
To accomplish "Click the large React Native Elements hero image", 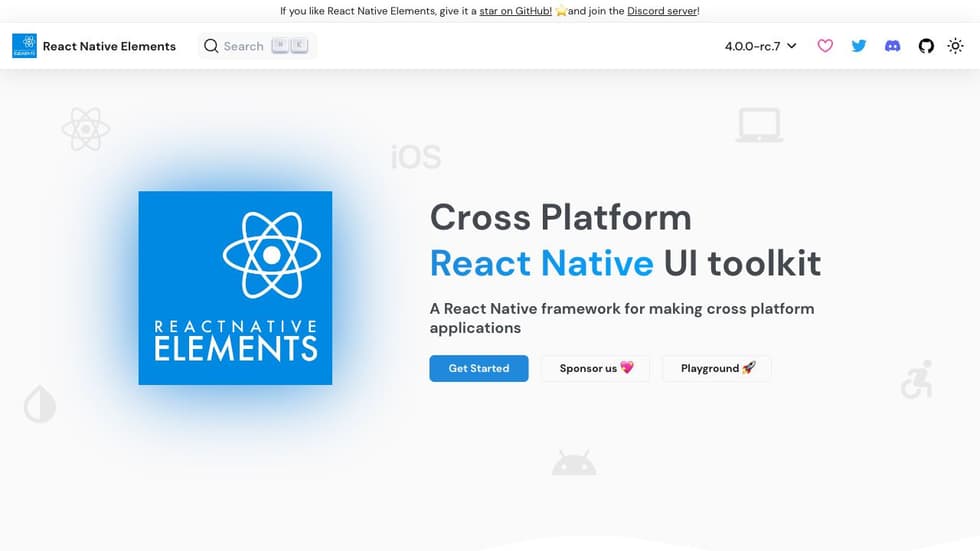I will click(x=235, y=288).
